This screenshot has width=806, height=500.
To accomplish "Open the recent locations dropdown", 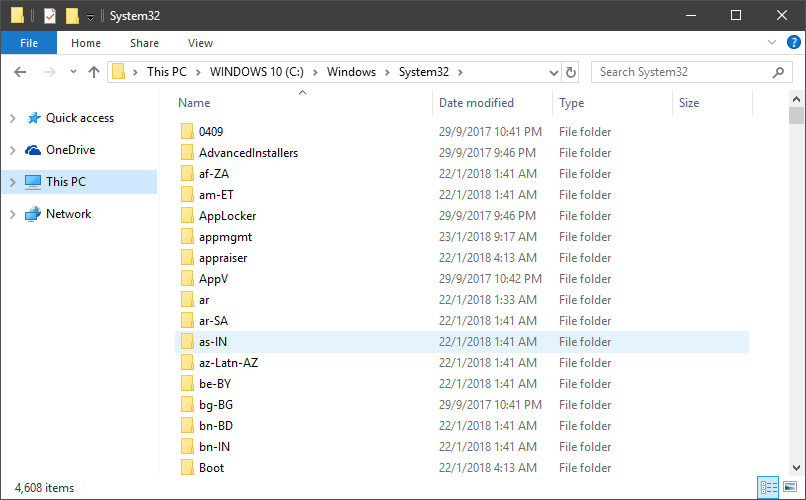I will 74,72.
